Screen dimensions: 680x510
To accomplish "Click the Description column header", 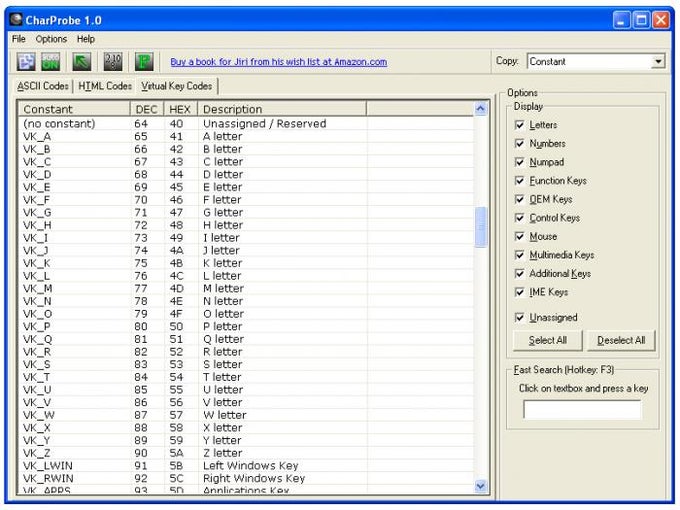I will coord(282,109).
